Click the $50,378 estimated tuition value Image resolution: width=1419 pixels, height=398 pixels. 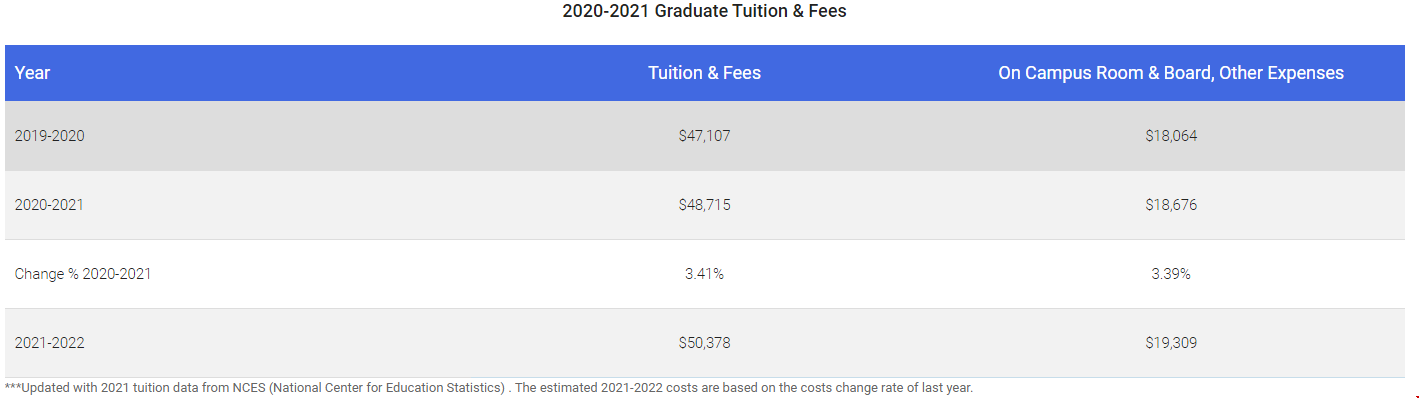704,343
